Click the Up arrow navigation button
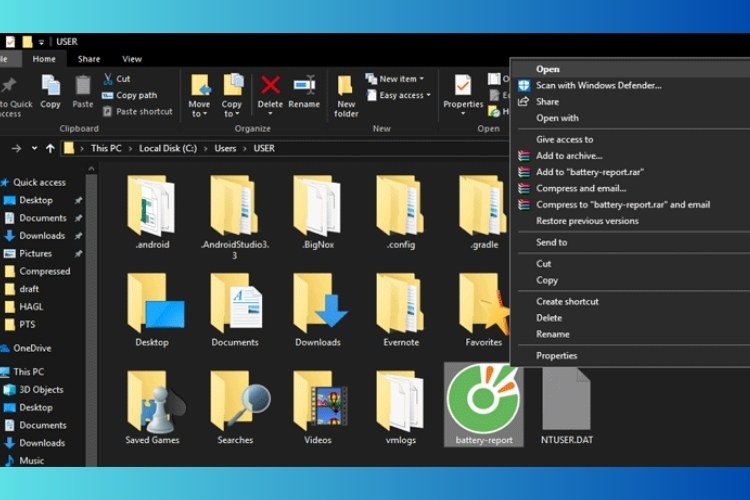This screenshot has width=750, height=500. pos(51,148)
